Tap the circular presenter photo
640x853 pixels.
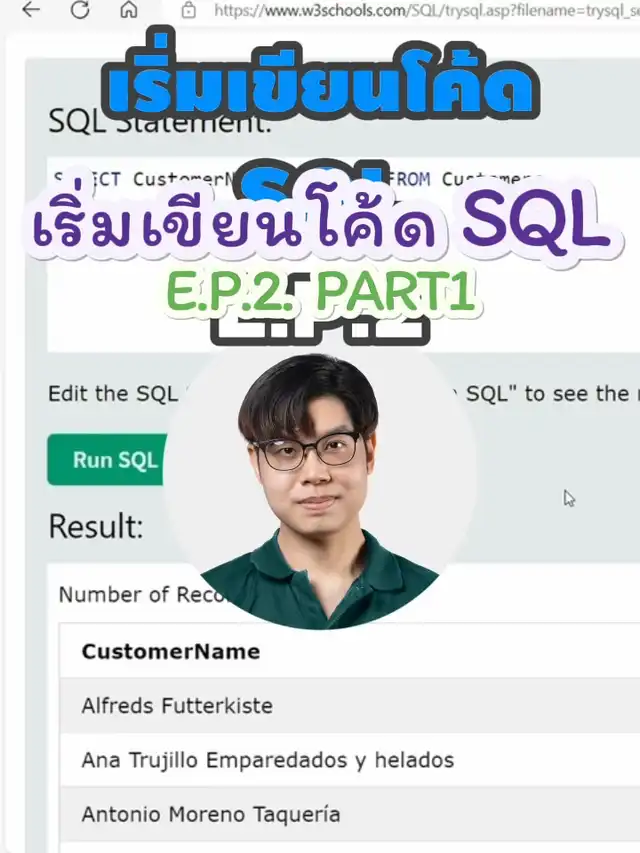coord(321,490)
